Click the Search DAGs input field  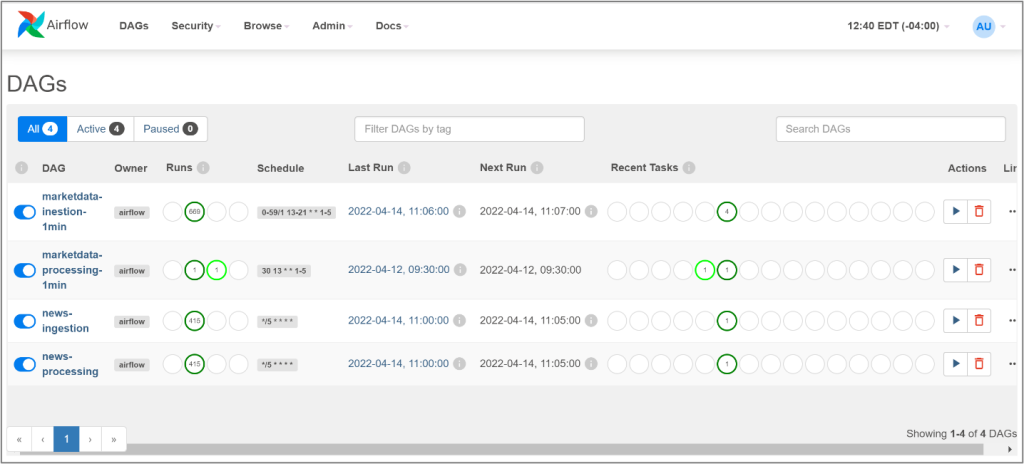tap(890, 129)
